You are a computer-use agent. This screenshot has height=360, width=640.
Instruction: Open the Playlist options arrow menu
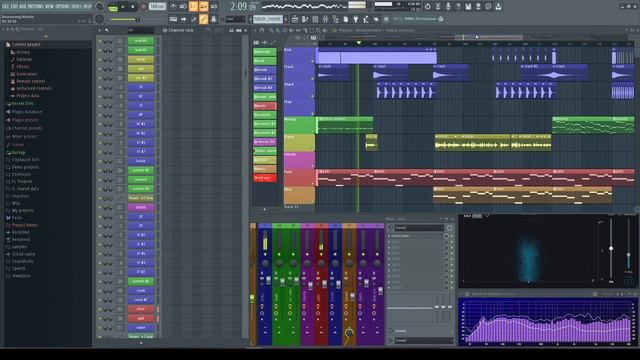tap(255, 30)
